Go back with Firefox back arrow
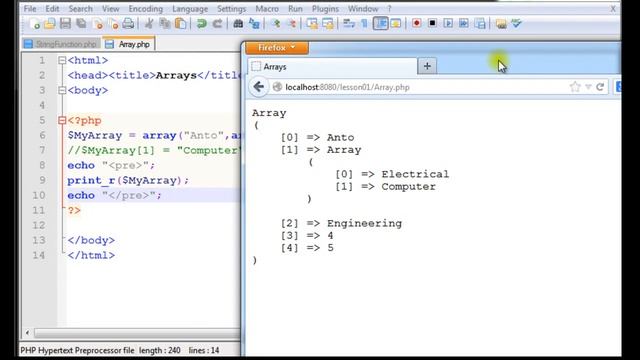Image resolution: width=640 pixels, height=360 pixels. 258,87
